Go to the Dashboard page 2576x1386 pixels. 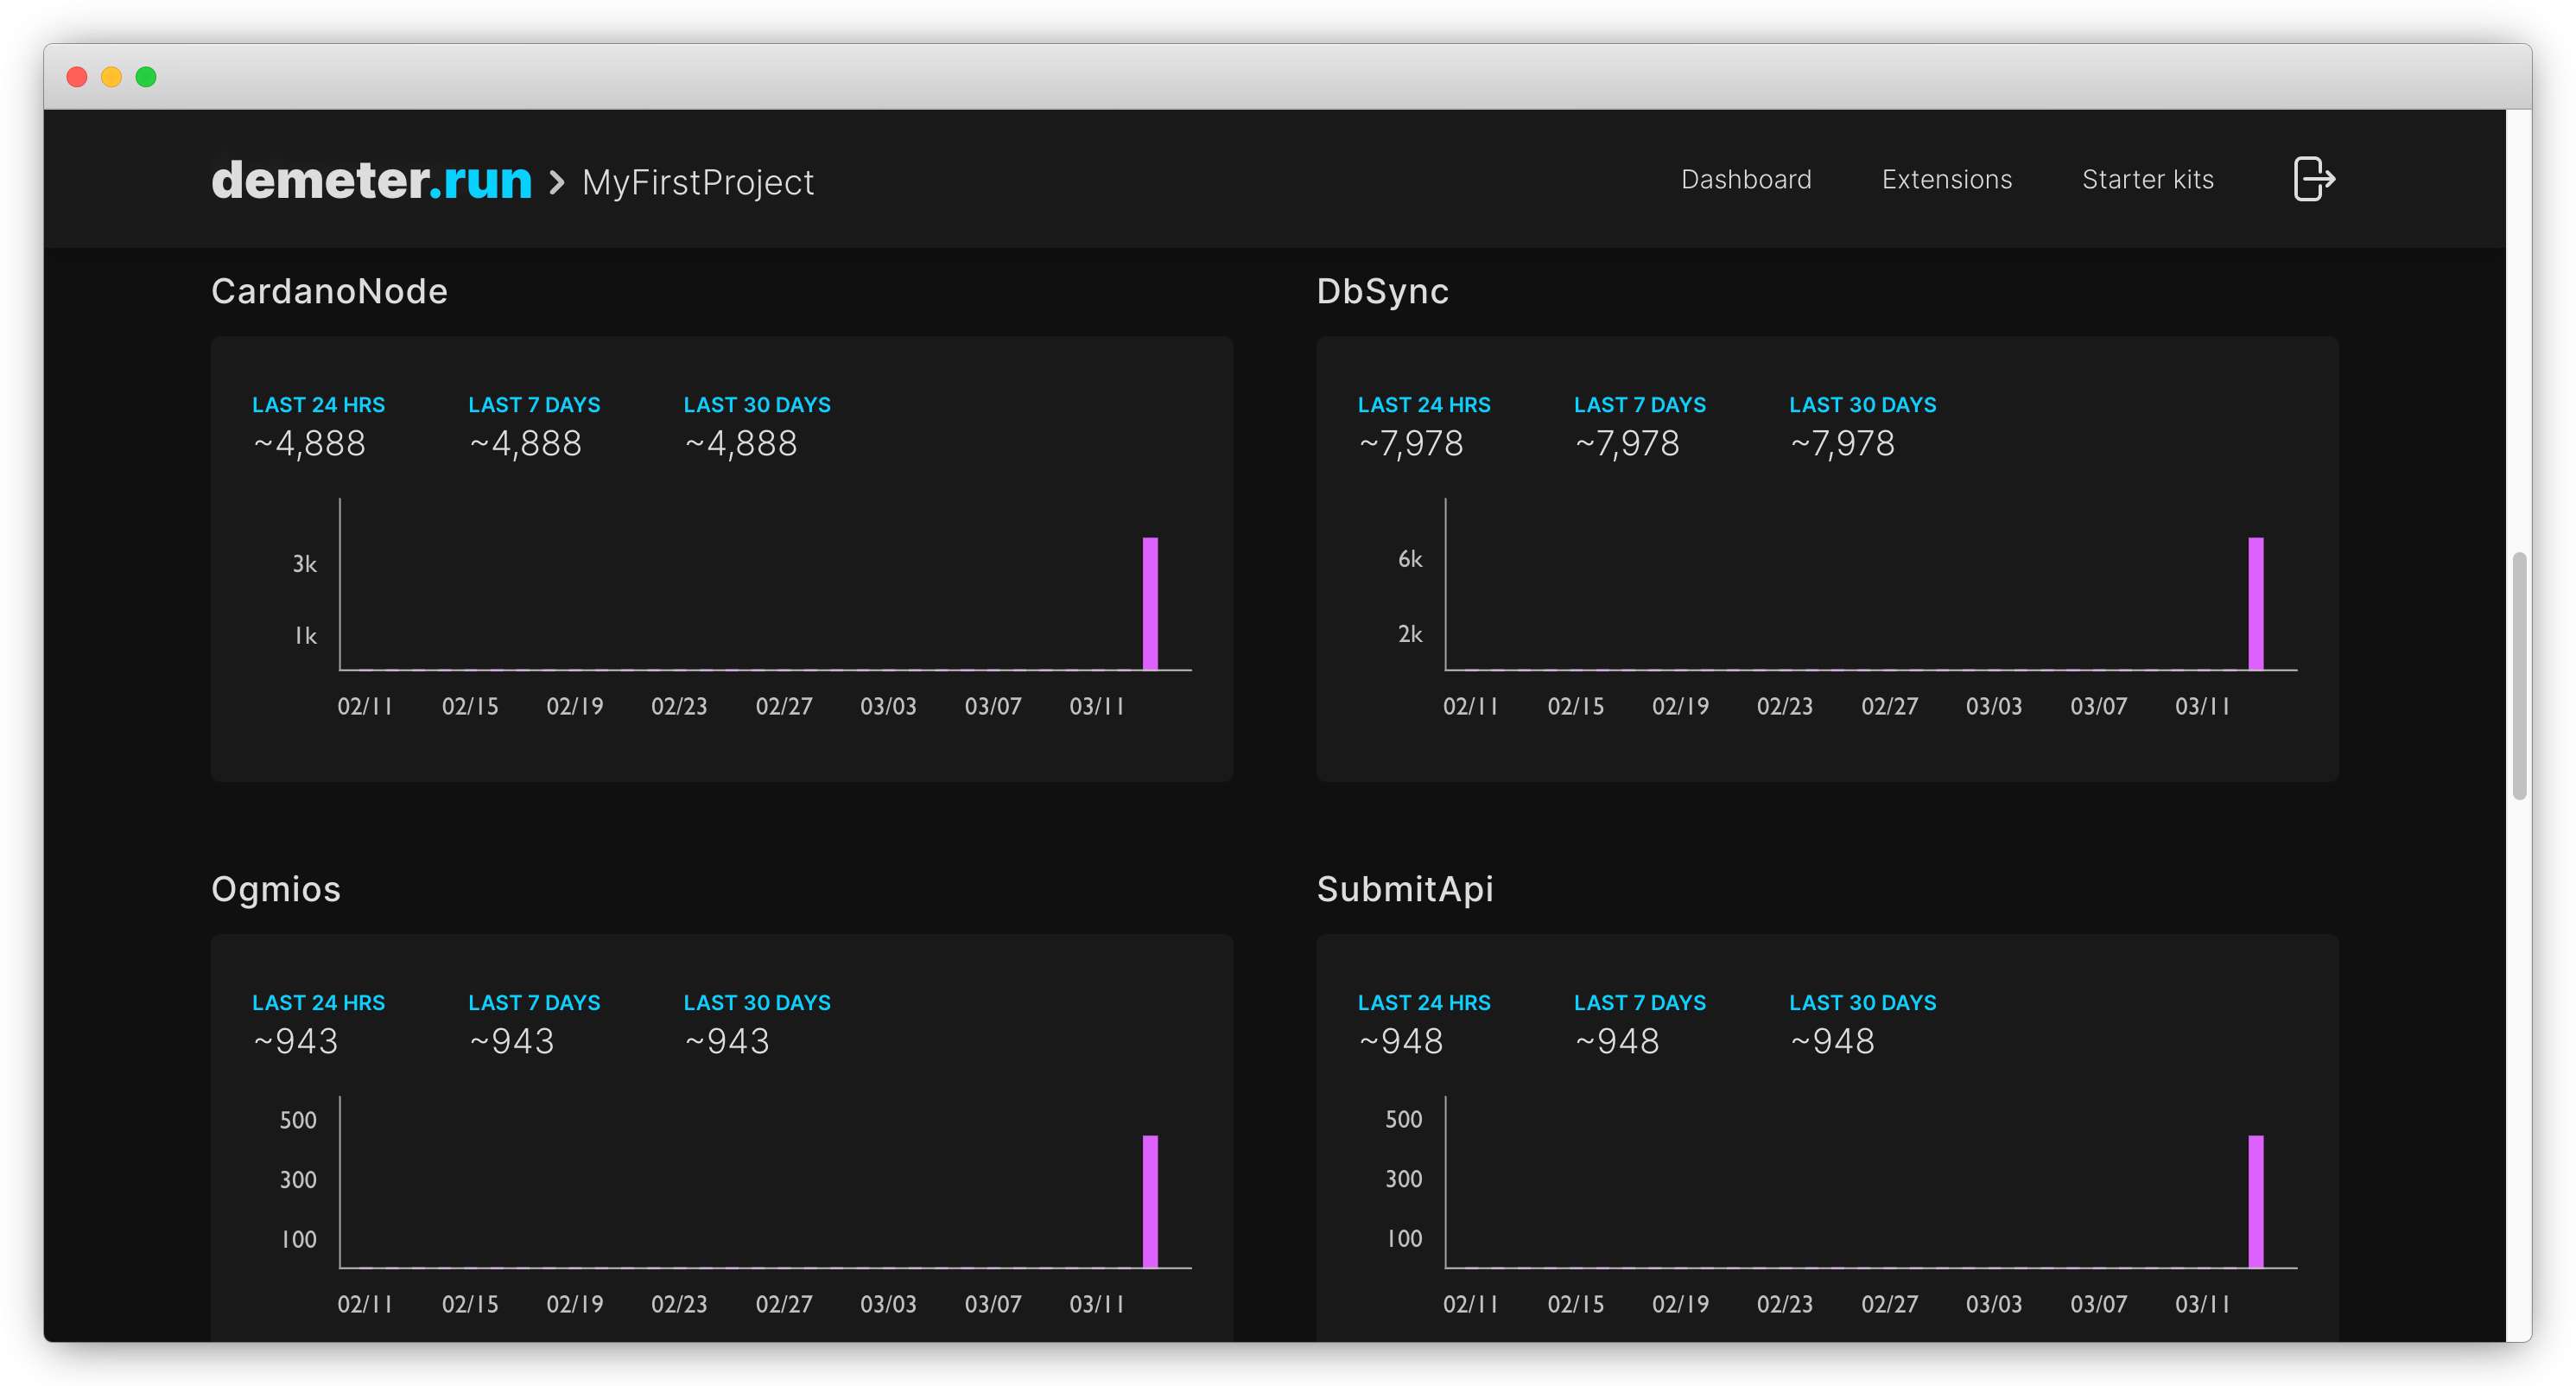click(1746, 180)
